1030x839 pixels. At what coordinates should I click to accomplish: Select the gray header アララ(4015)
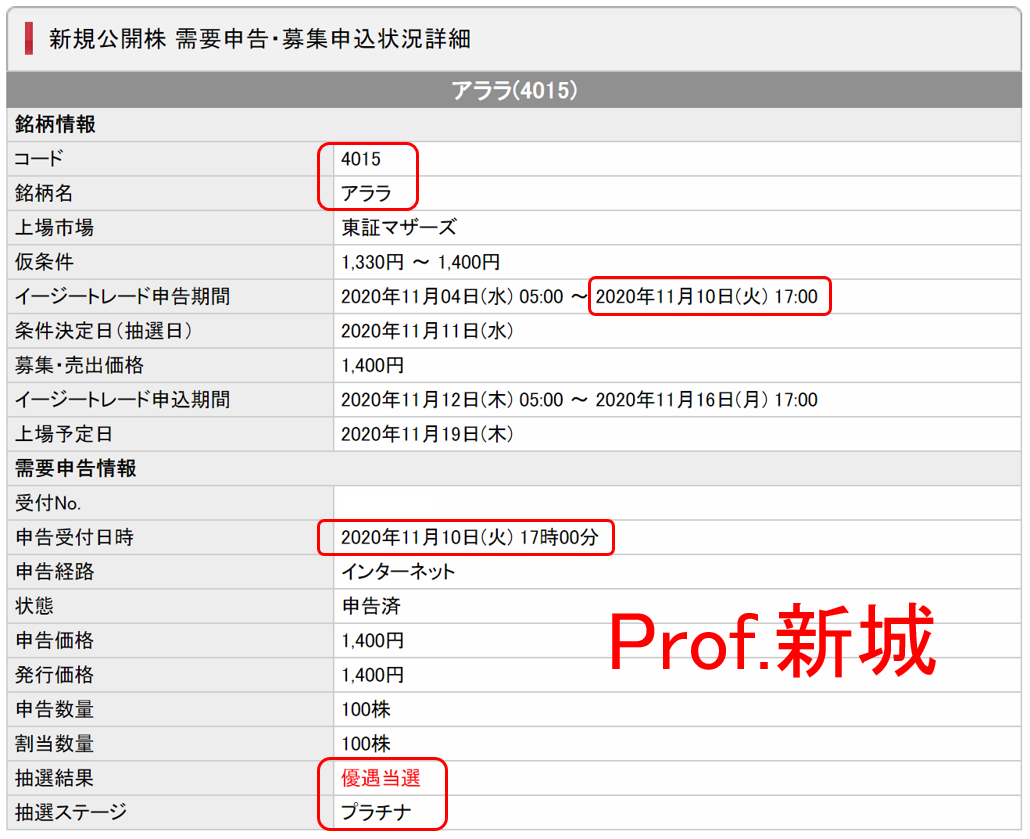coord(514,90)
